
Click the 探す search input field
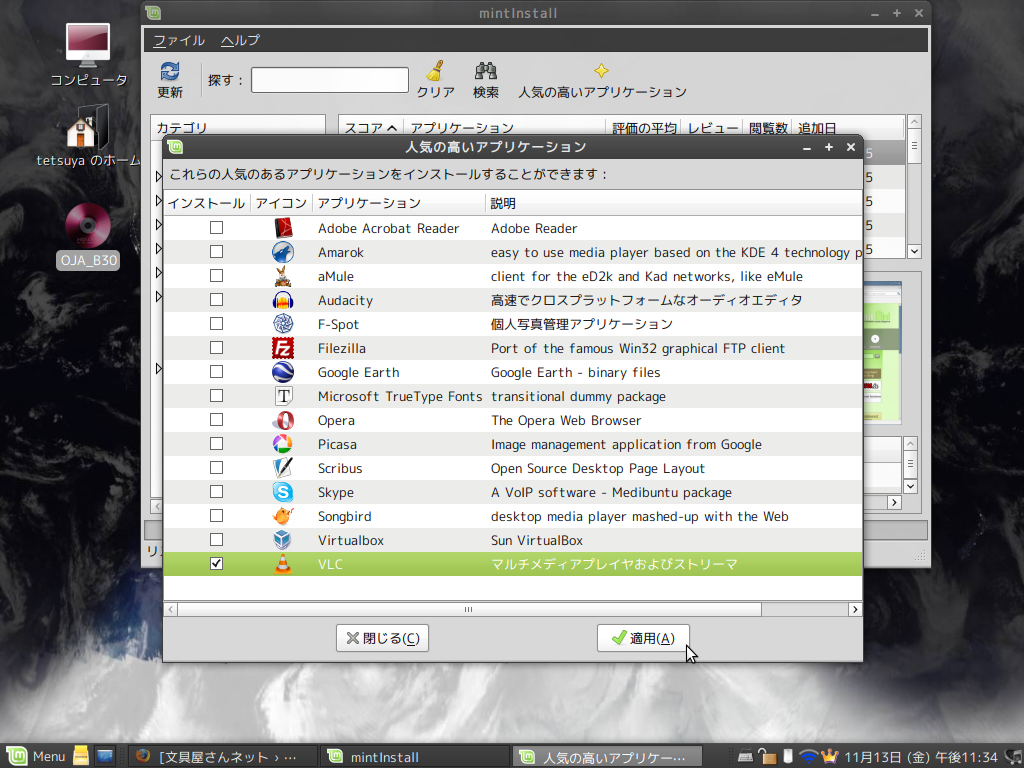point(330,80)
